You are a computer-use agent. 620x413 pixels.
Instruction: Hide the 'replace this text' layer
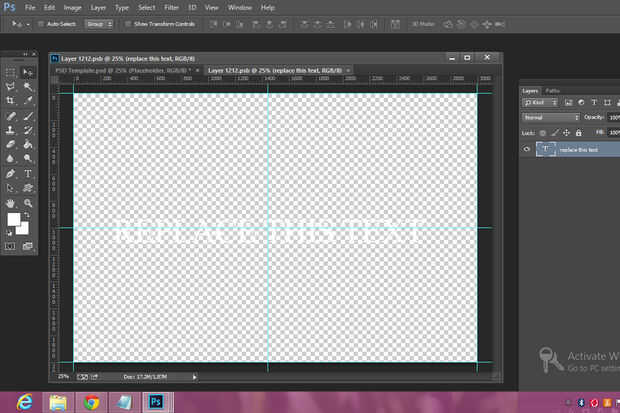tap(526, 149)
